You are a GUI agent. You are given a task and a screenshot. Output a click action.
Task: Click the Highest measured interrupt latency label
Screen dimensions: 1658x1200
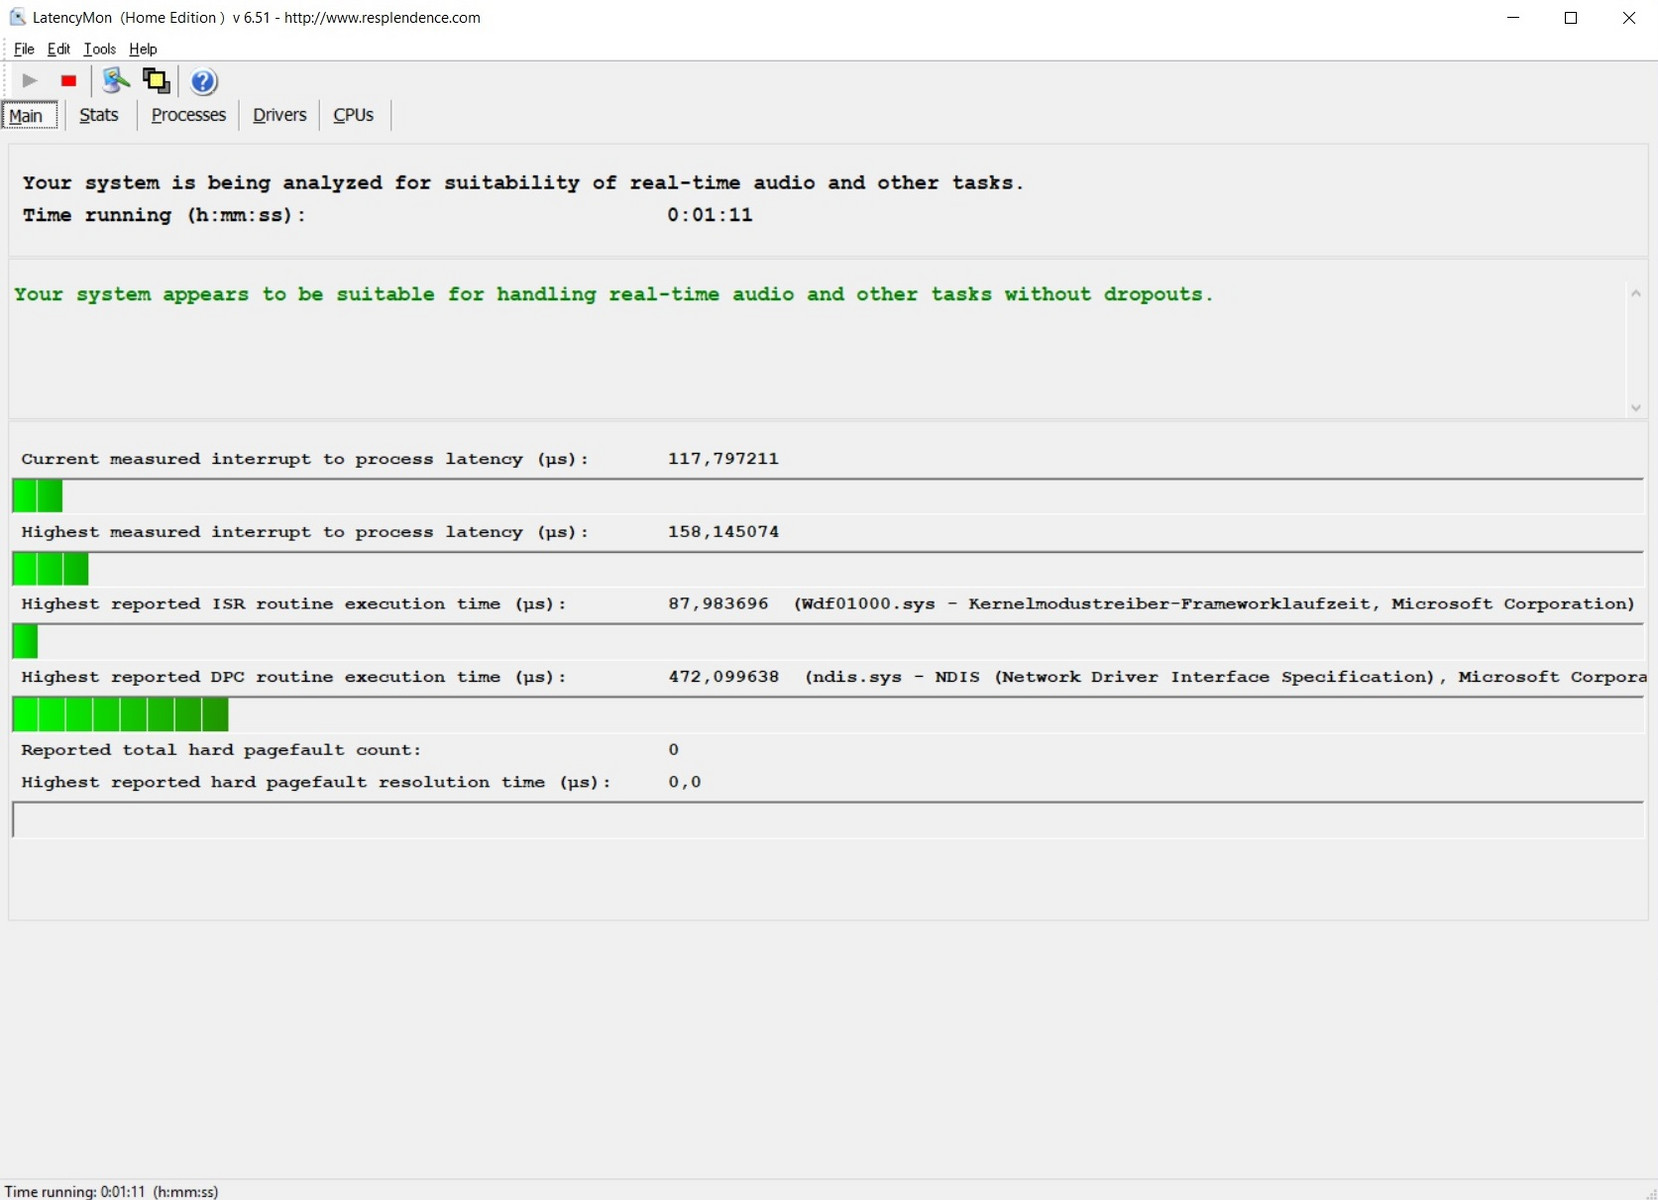click(x=305, y=532)
